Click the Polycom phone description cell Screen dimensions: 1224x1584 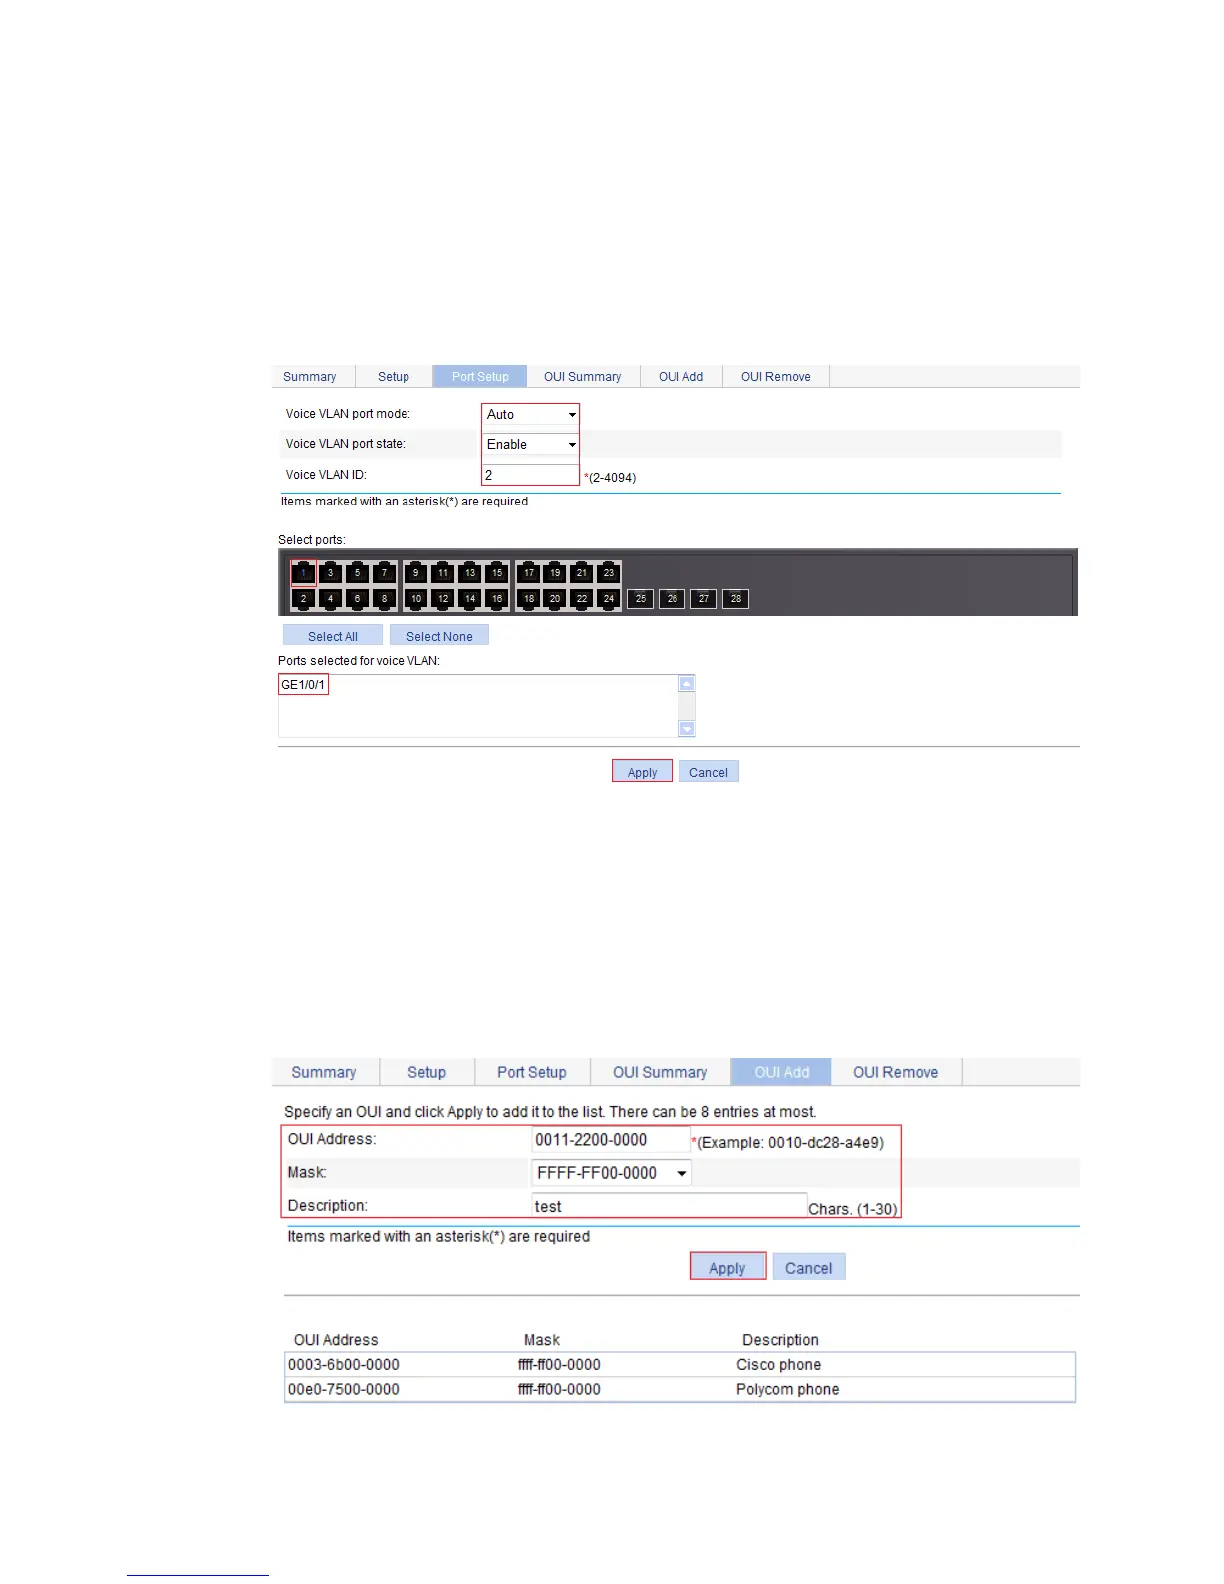point(788,1390)
